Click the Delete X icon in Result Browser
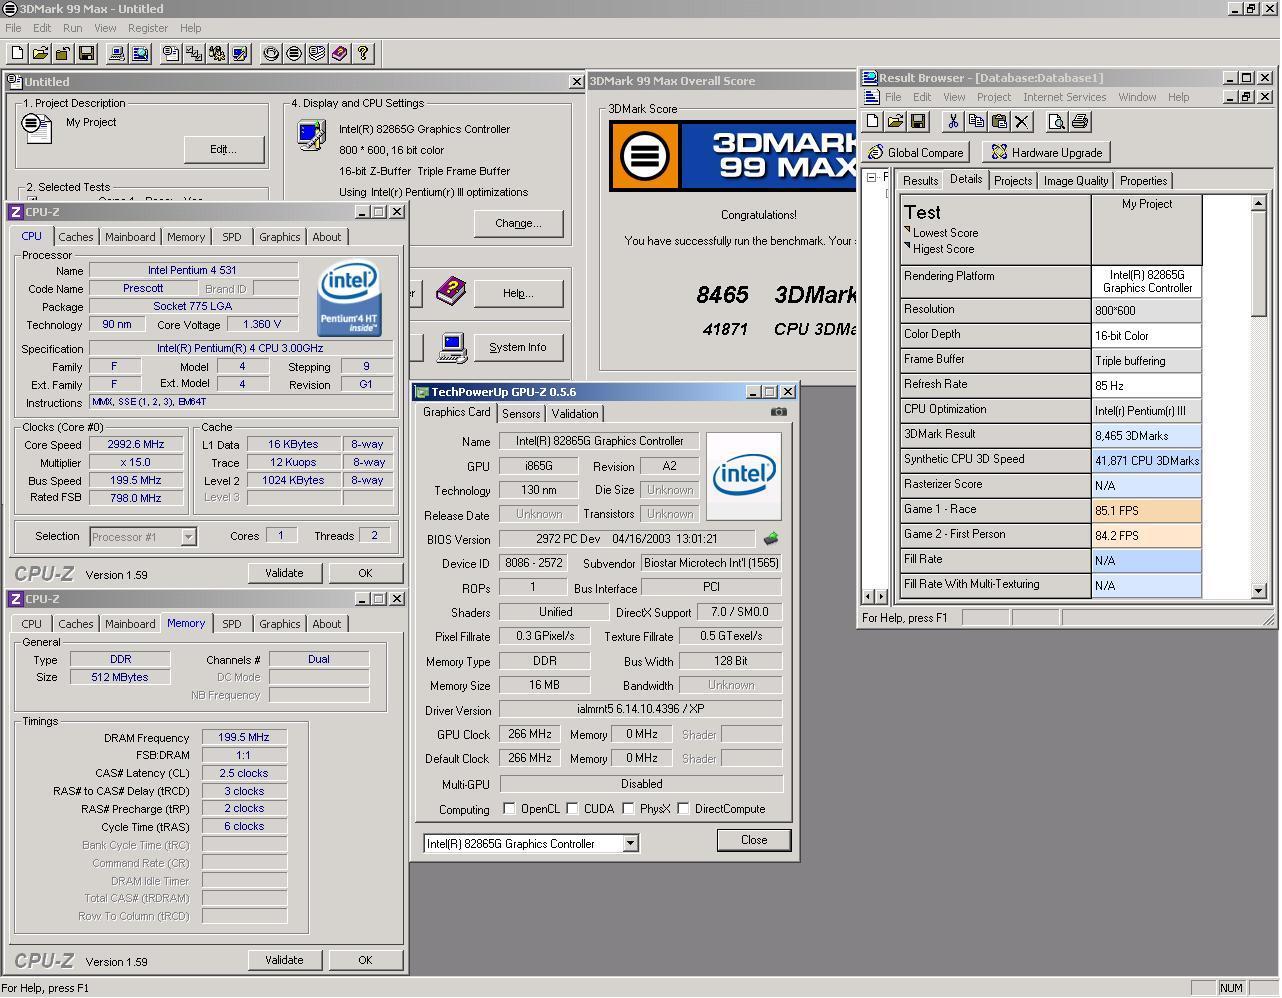 click(1022, 122)
